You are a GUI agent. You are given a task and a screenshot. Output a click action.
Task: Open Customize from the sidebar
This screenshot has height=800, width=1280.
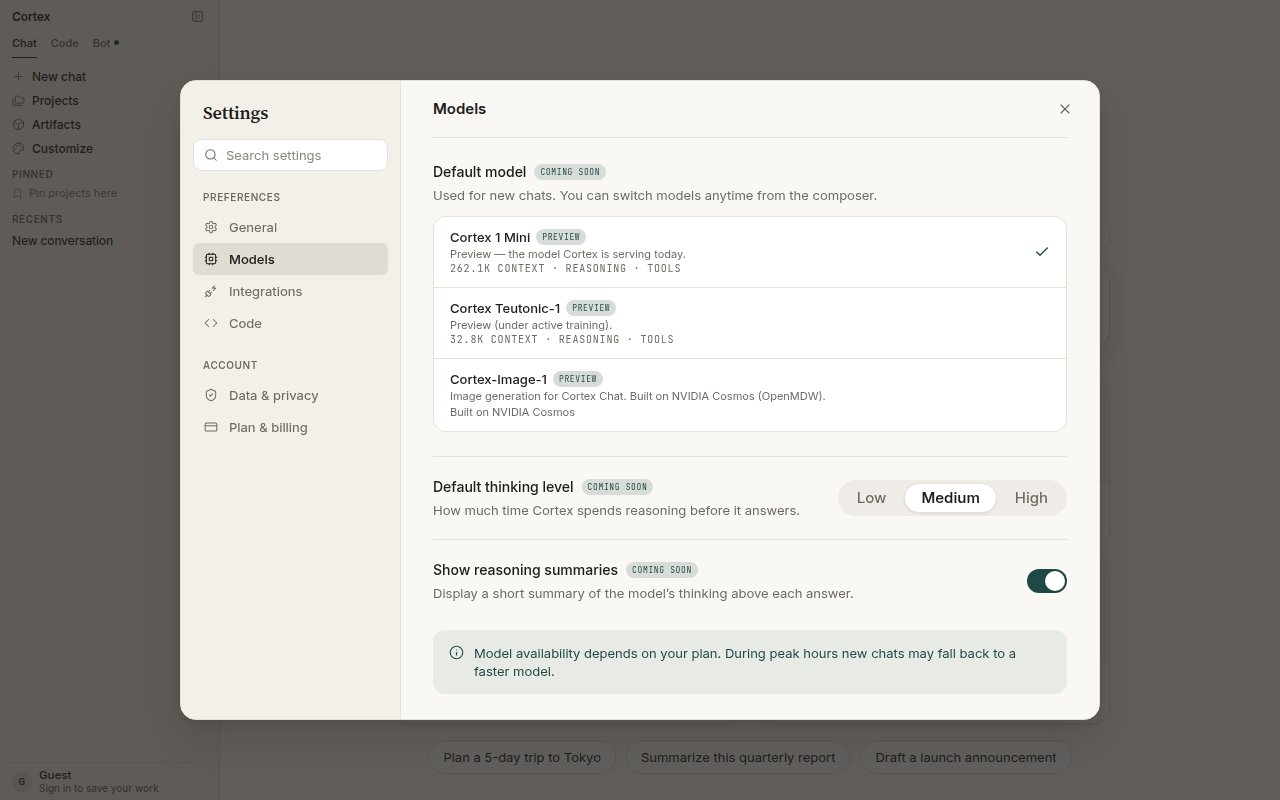[108, 148]
